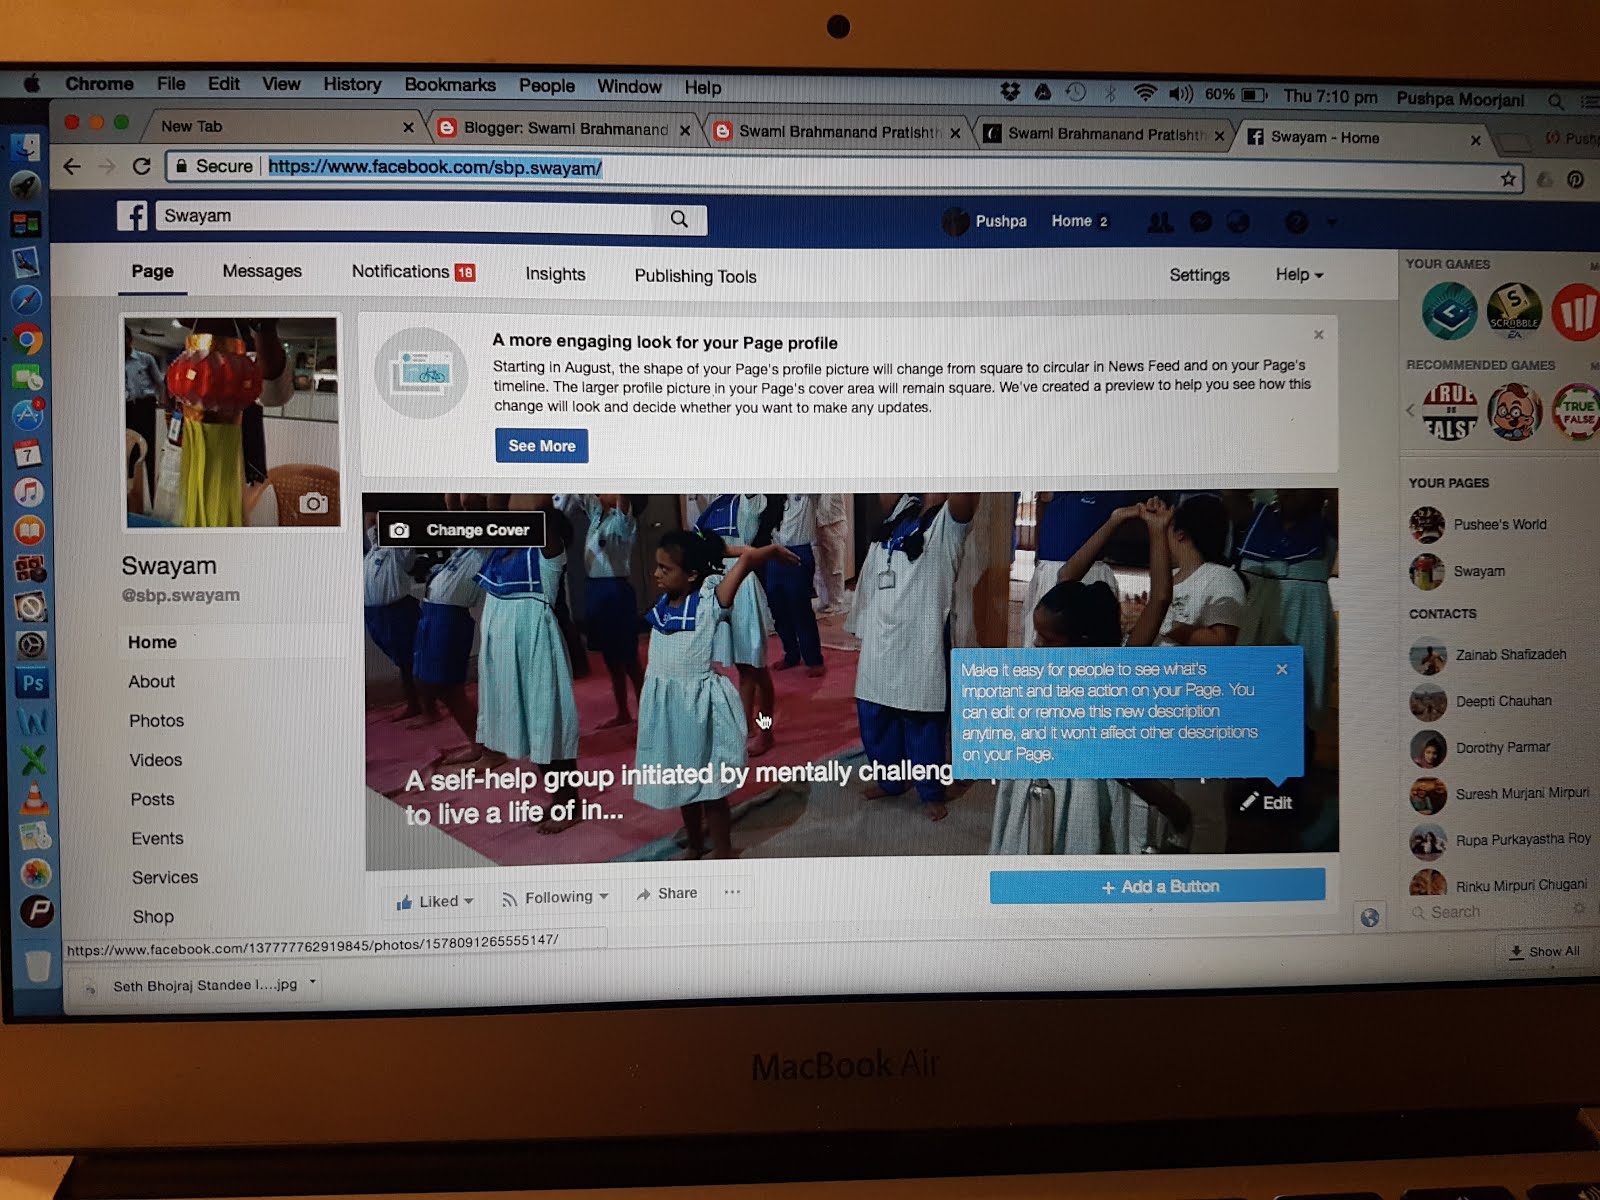This screenshot has height=1200, width=1600.
Task: Click the Dropbox icon in menu bar
Action: tap(1010, 92)
